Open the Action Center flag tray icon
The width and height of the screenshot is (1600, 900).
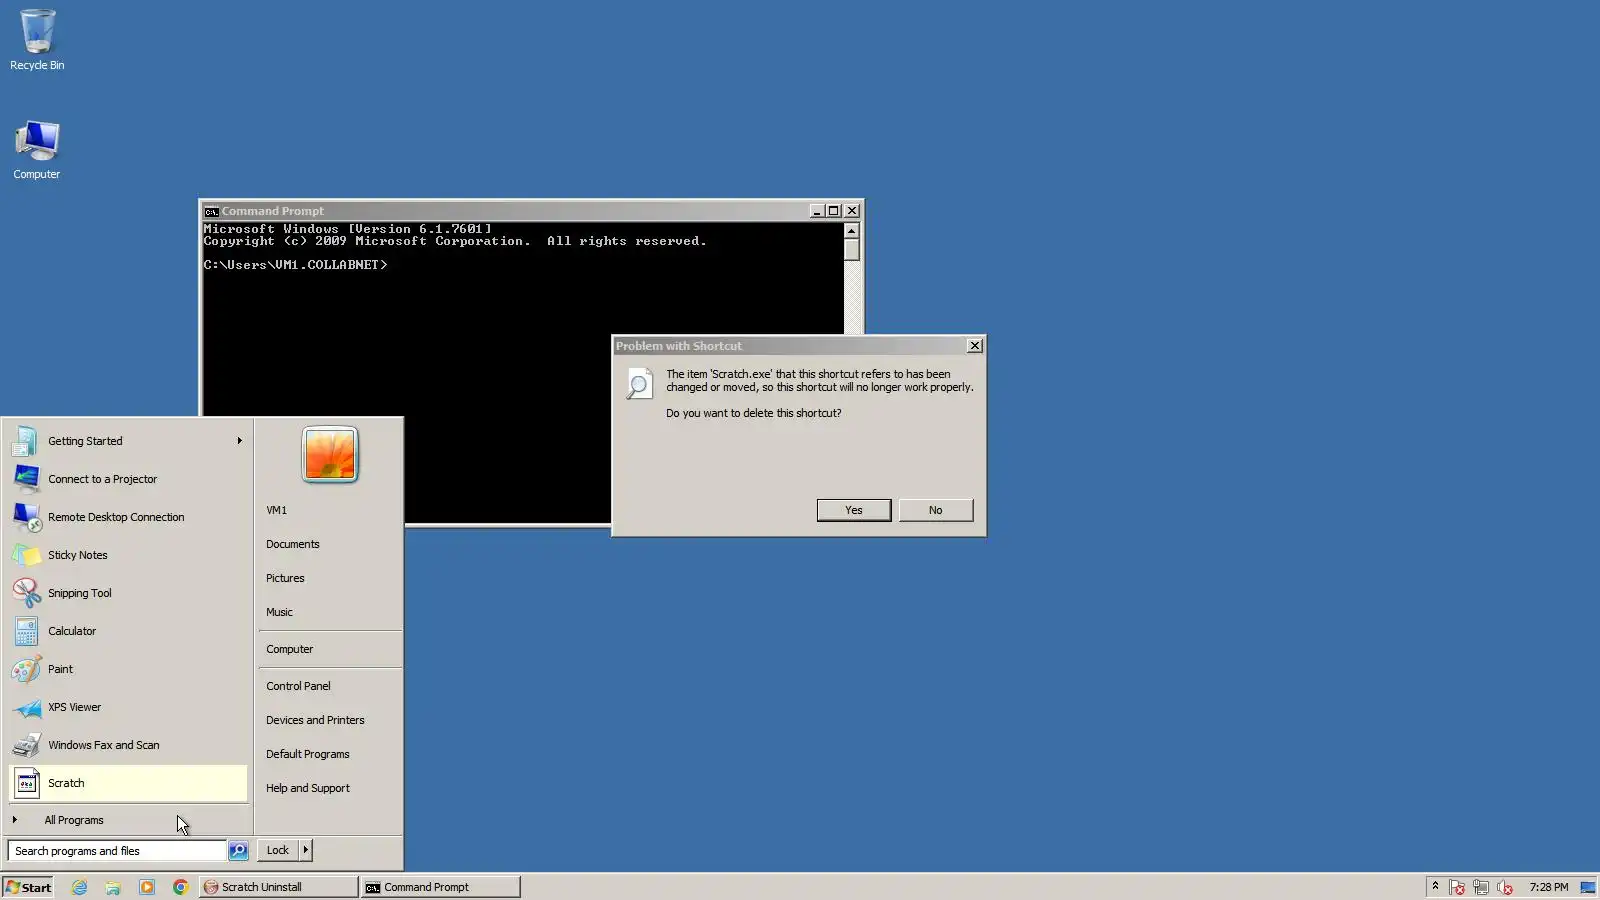(x=1457, y=887)
